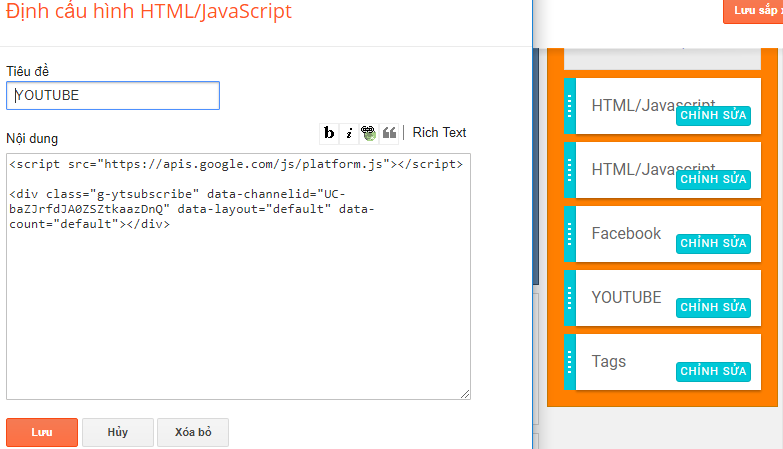The height and width of the screenshot is (449, 783).
Task: Apply bold formatting in content toolbar
Action: point(329,133)
